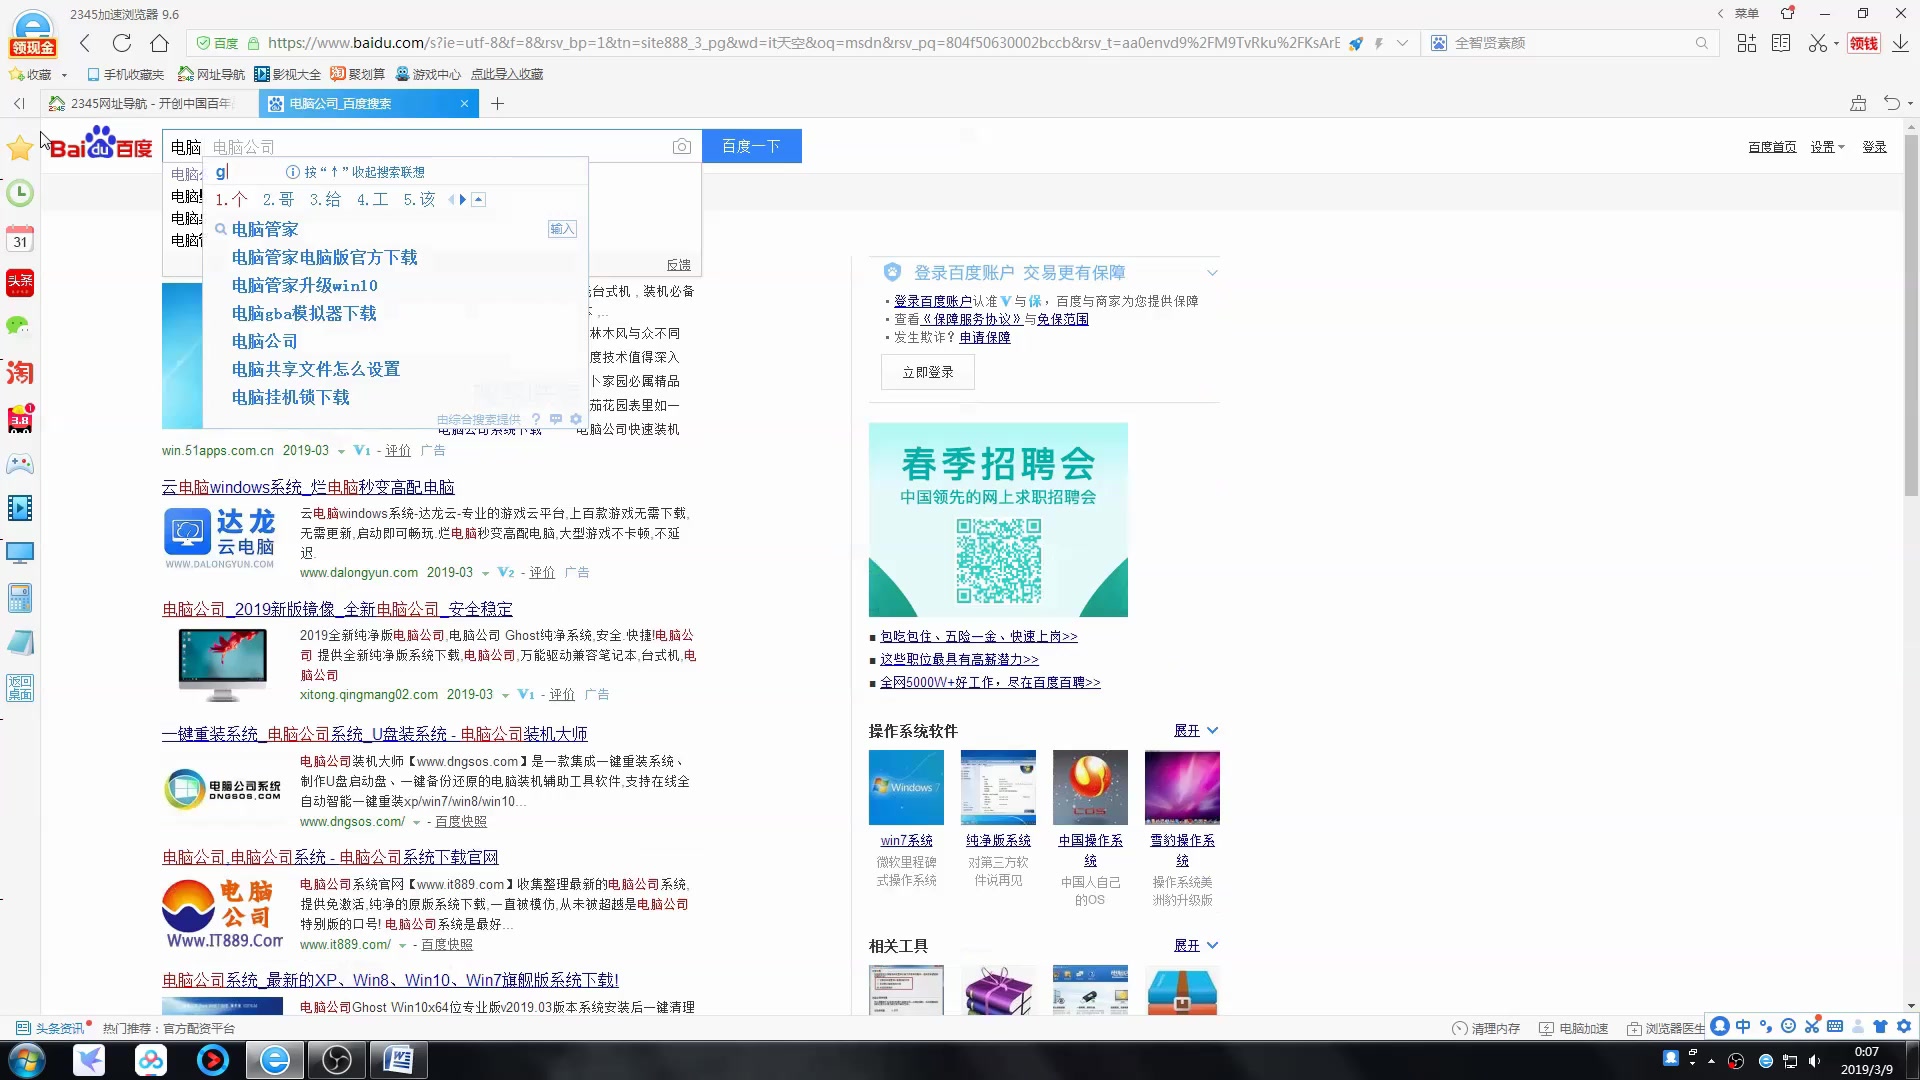Go to the browser home page icon
The image size is (1920, 1080).
click(160, 43)
